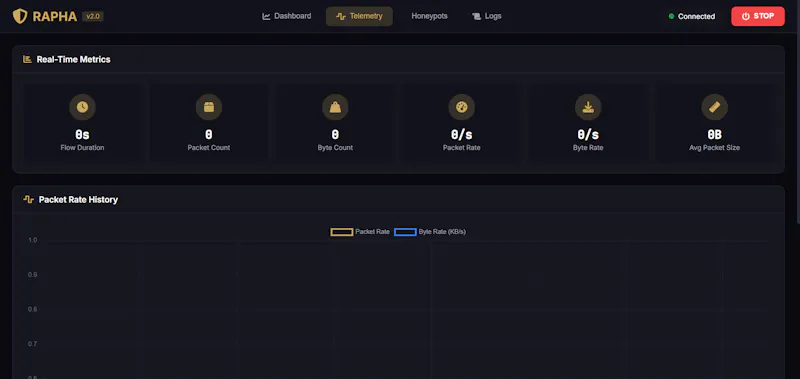The width and height of the screenshot is (800, 379).
Task: Click the Connected status indicator
Action: (692, 16)
